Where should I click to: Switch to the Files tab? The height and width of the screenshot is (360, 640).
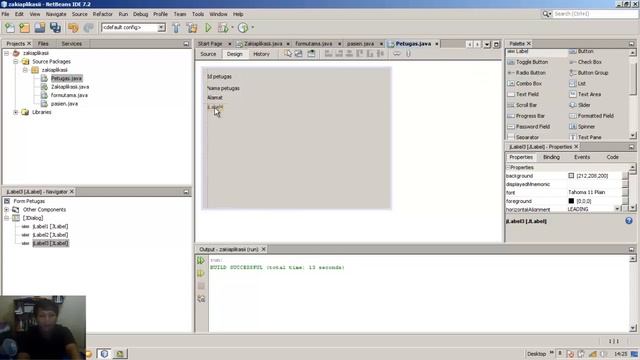43,44
